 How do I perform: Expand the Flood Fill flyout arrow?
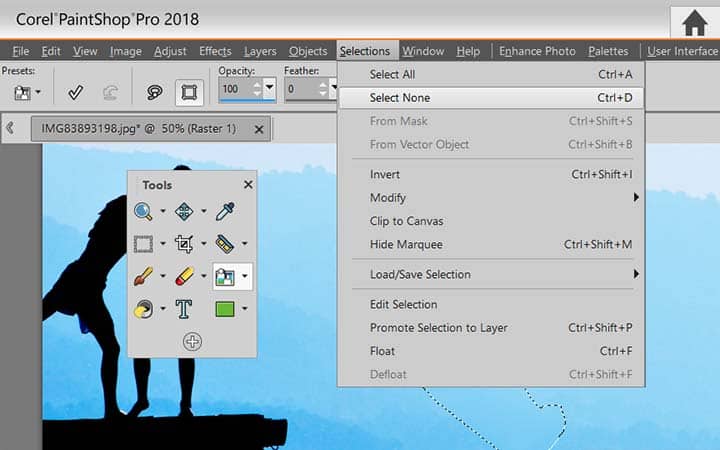coord(163,308)
